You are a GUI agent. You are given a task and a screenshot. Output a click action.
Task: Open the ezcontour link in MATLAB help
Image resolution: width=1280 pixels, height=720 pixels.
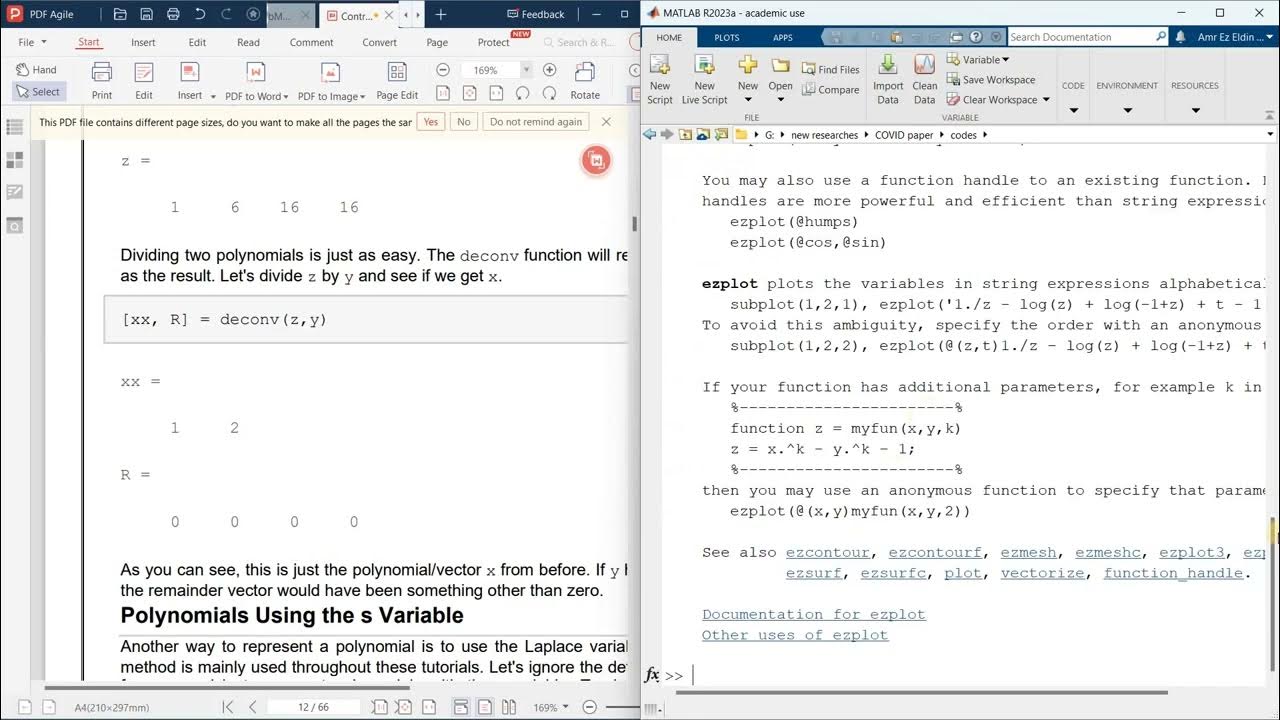tap(829, 552)
